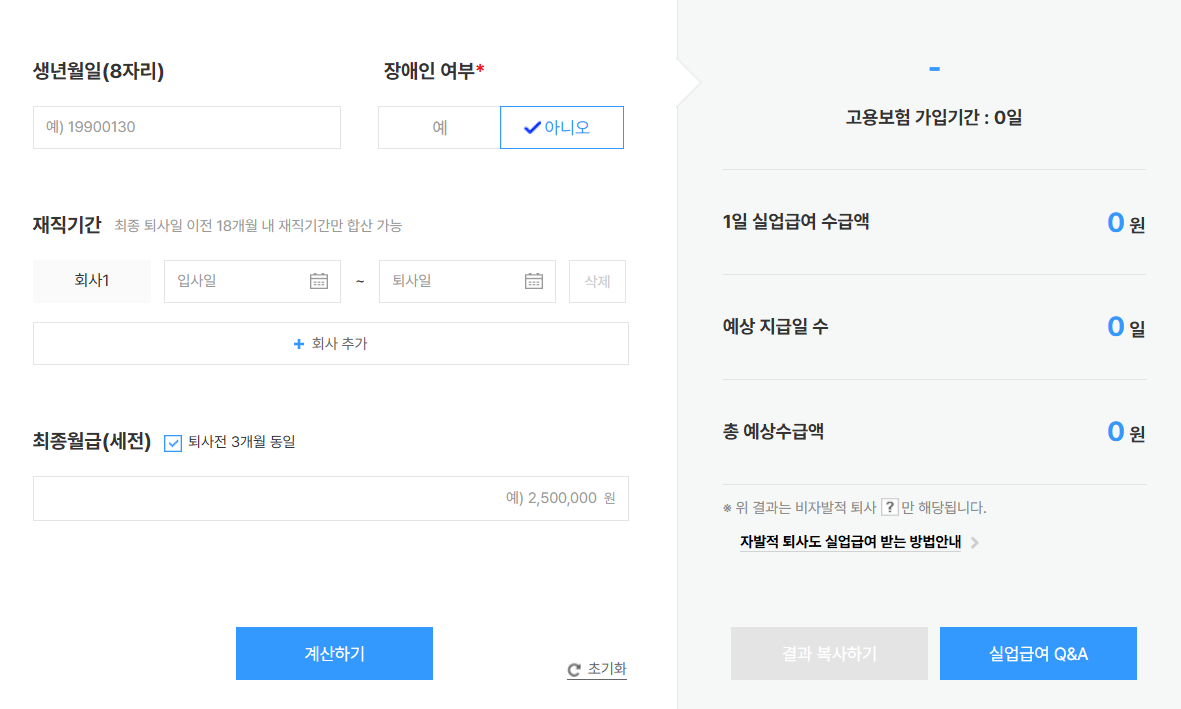The width and height of the screenshot is (1181, 709).
Task: Click the blue dash indicator above 고용보험 가입기간
Action: [x=934, y=68]
